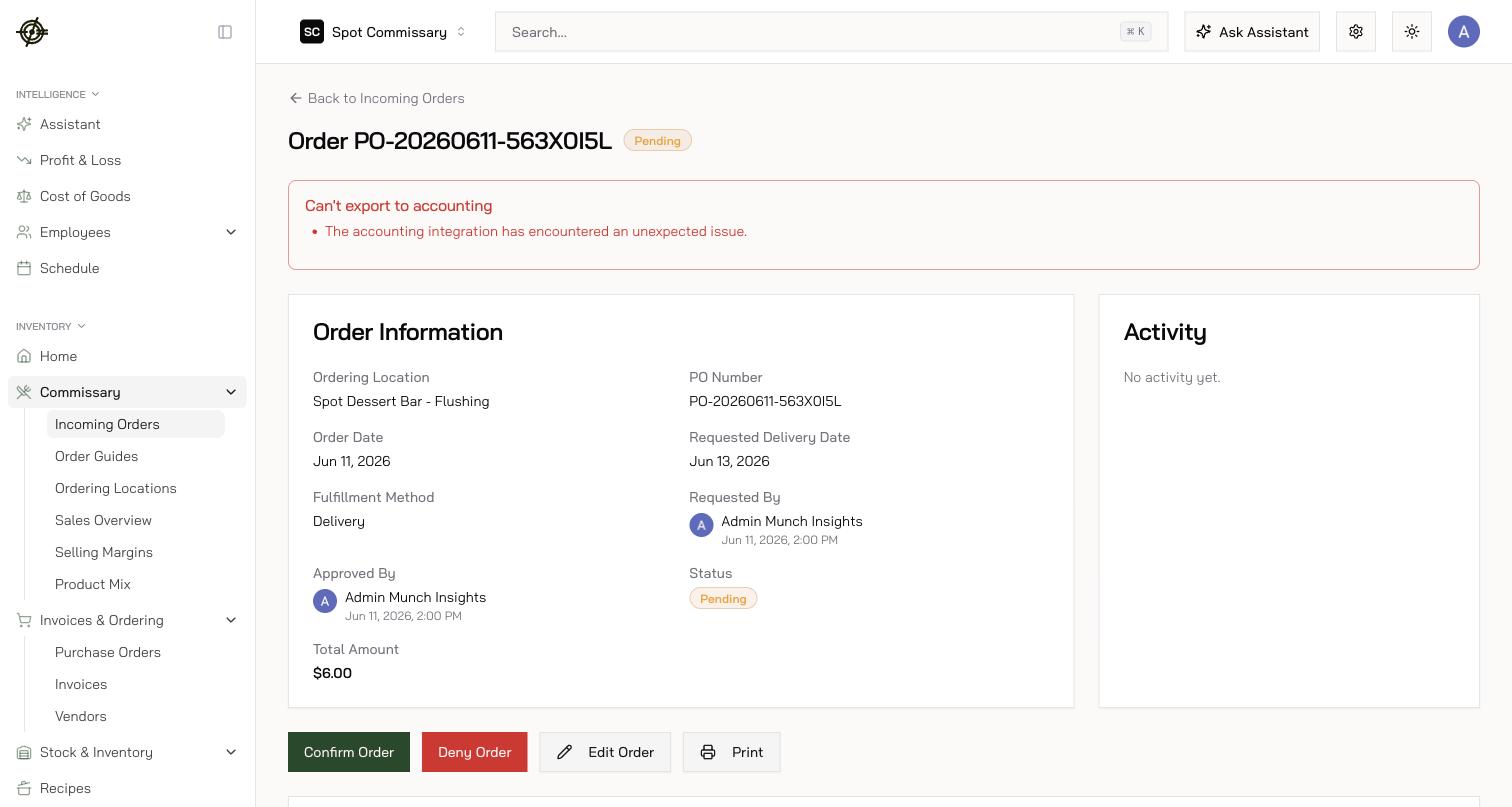Click the Assistant sparkle icon in sidebar
This screenshot has width=1512, height=807.
[24, 124]
